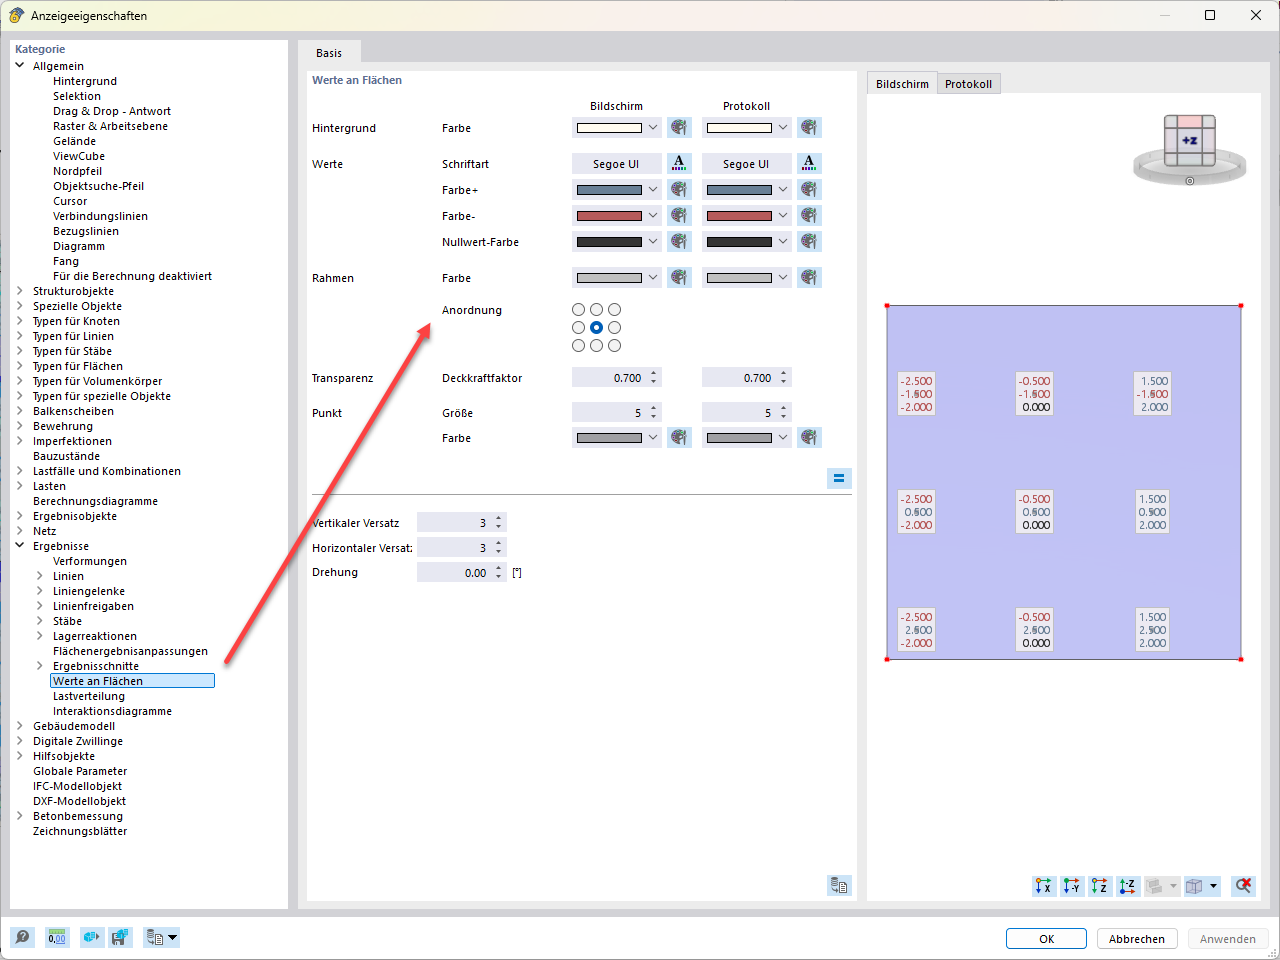Collapse the Allgemein tree category
The image size is (1280, 960).
click(20, 66)
